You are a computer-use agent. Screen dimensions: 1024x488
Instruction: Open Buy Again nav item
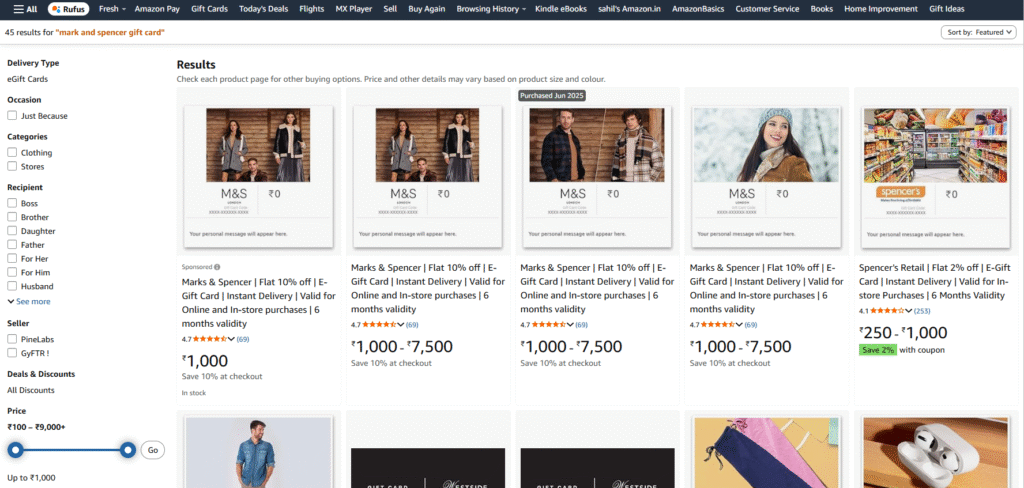[426, 9]
